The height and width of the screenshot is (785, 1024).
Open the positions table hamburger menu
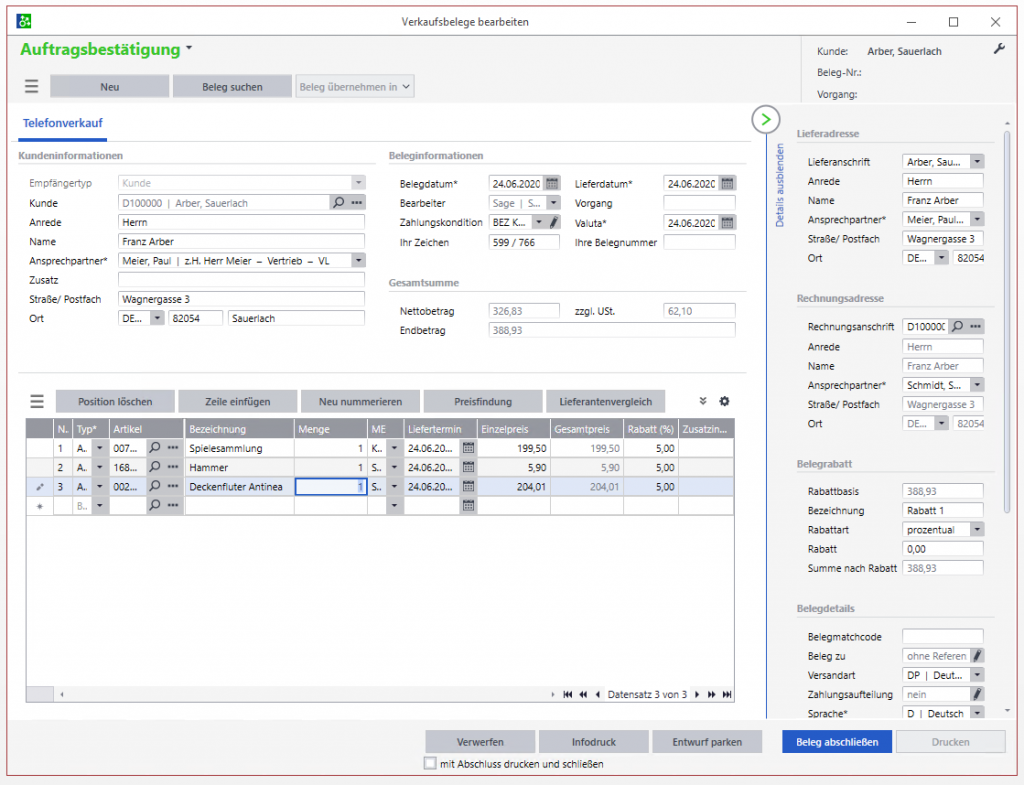tap(37, 402)
